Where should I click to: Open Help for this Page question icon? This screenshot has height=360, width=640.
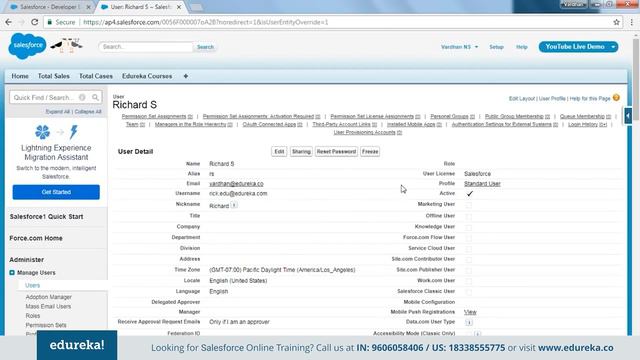click(x=616, y=98)
